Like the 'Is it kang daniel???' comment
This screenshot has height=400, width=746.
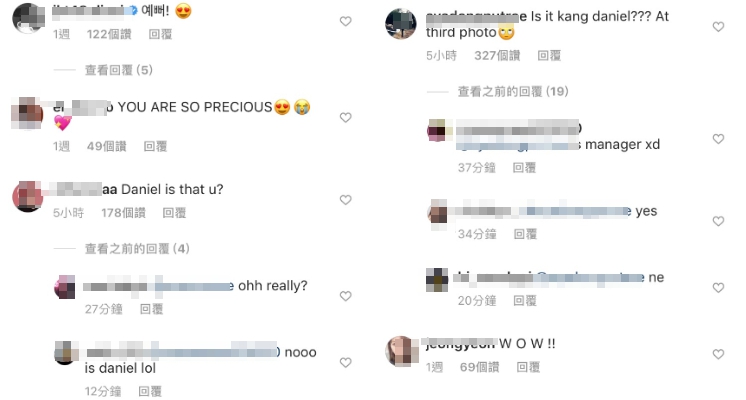point(718,27)
